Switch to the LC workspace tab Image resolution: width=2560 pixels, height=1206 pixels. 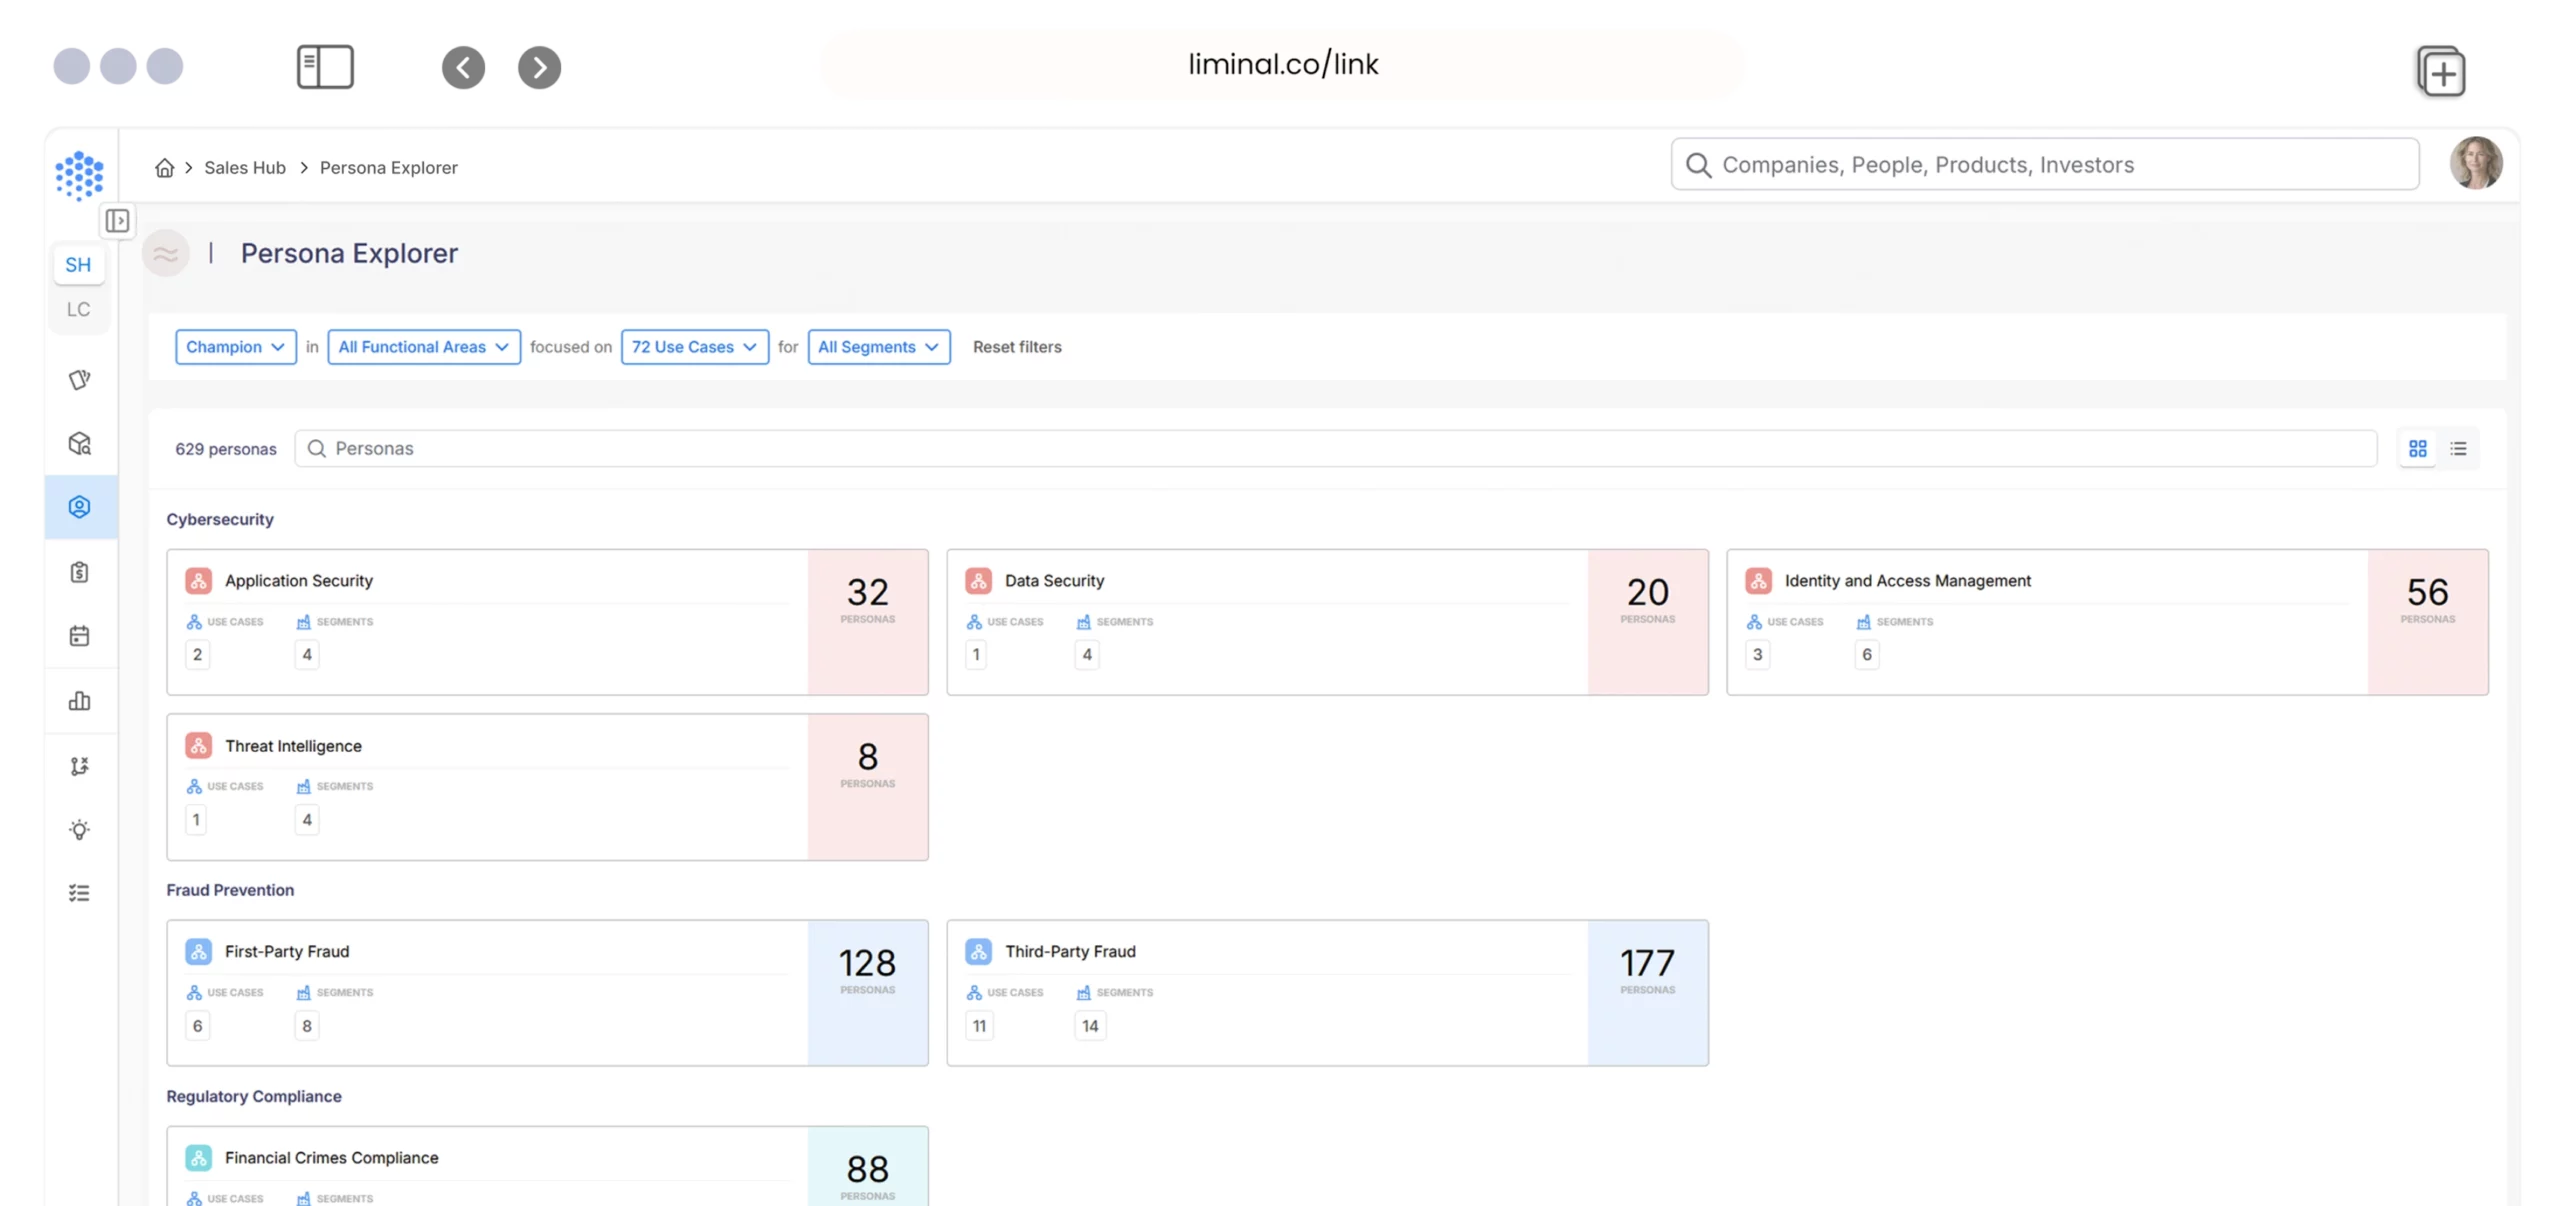point(78,310)
